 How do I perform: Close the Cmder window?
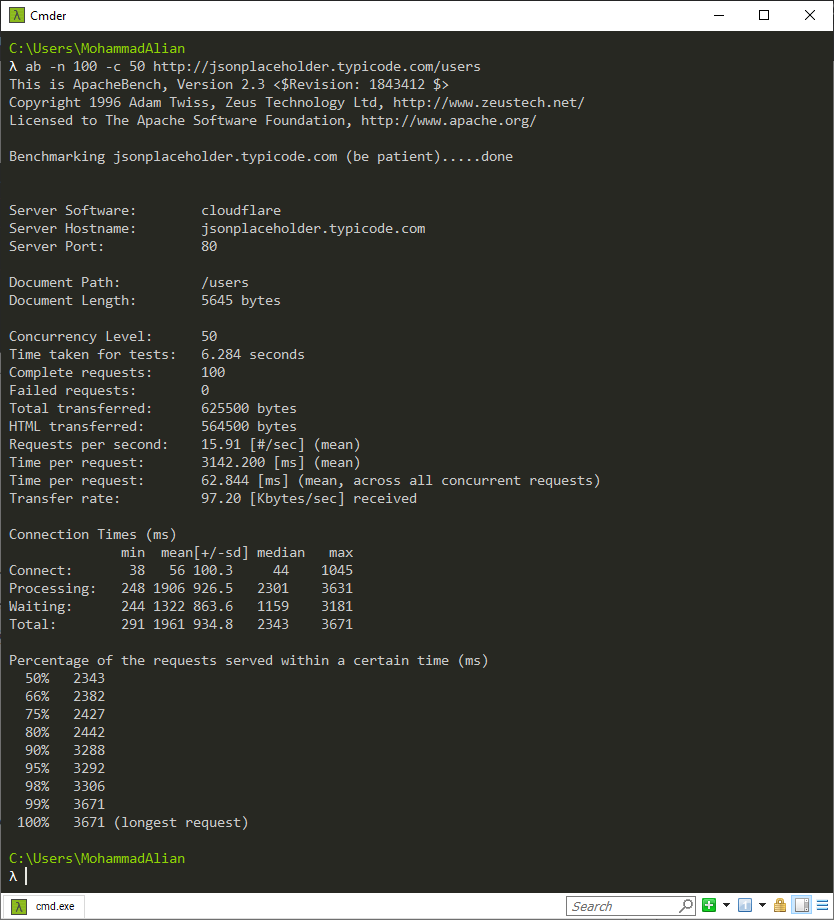point(810,15)
